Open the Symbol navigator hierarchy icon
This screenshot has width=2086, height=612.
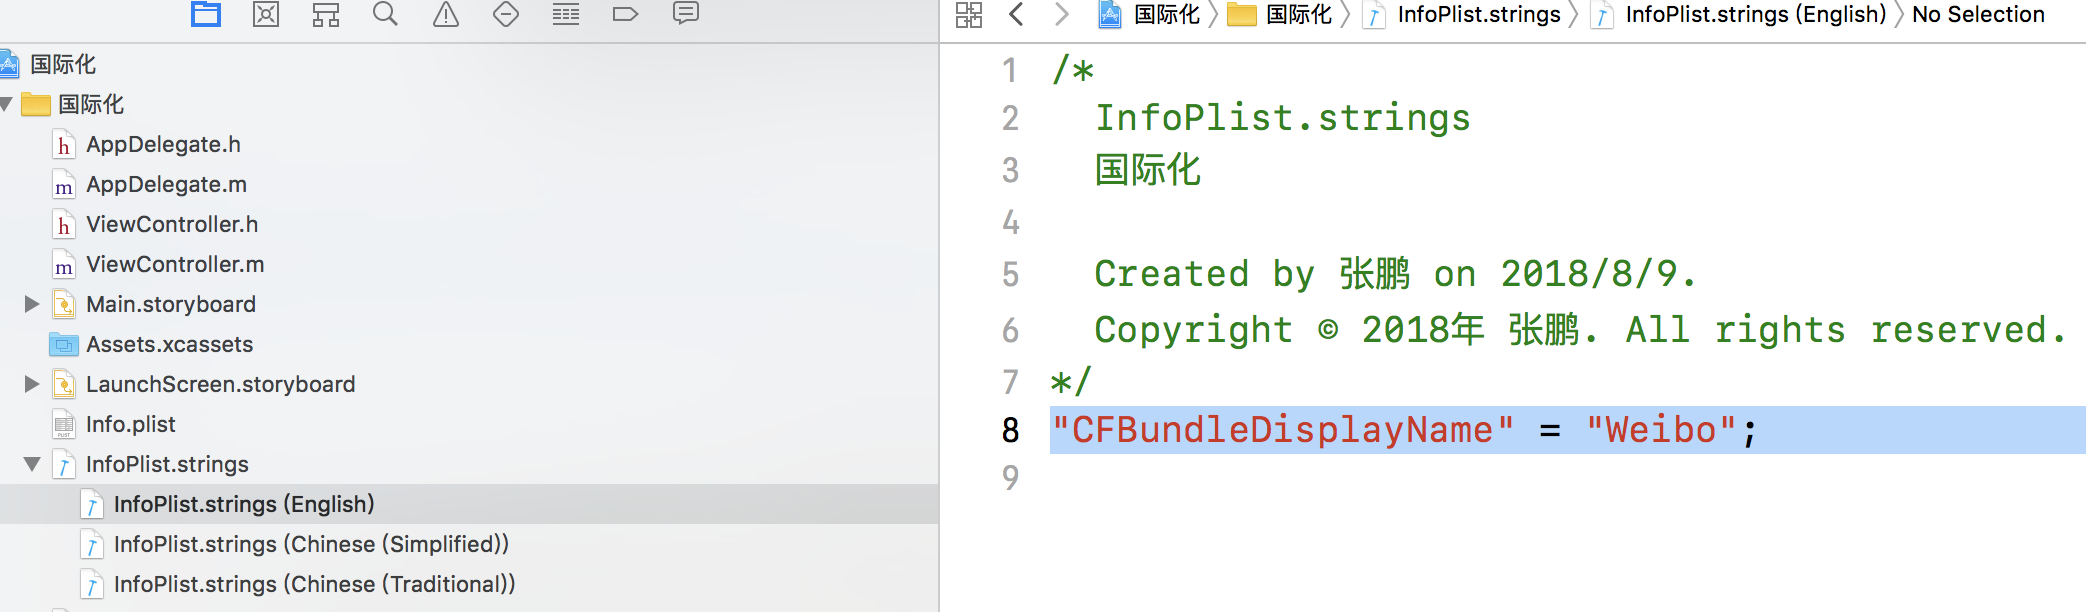[x=326, y=14]
